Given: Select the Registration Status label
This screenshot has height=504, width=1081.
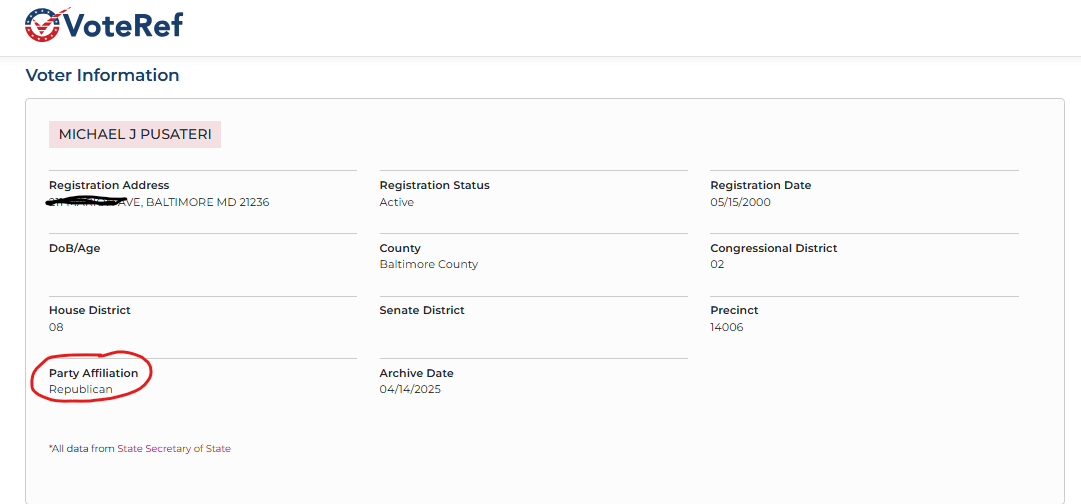Looking at the screenshot, I should 434,185.
